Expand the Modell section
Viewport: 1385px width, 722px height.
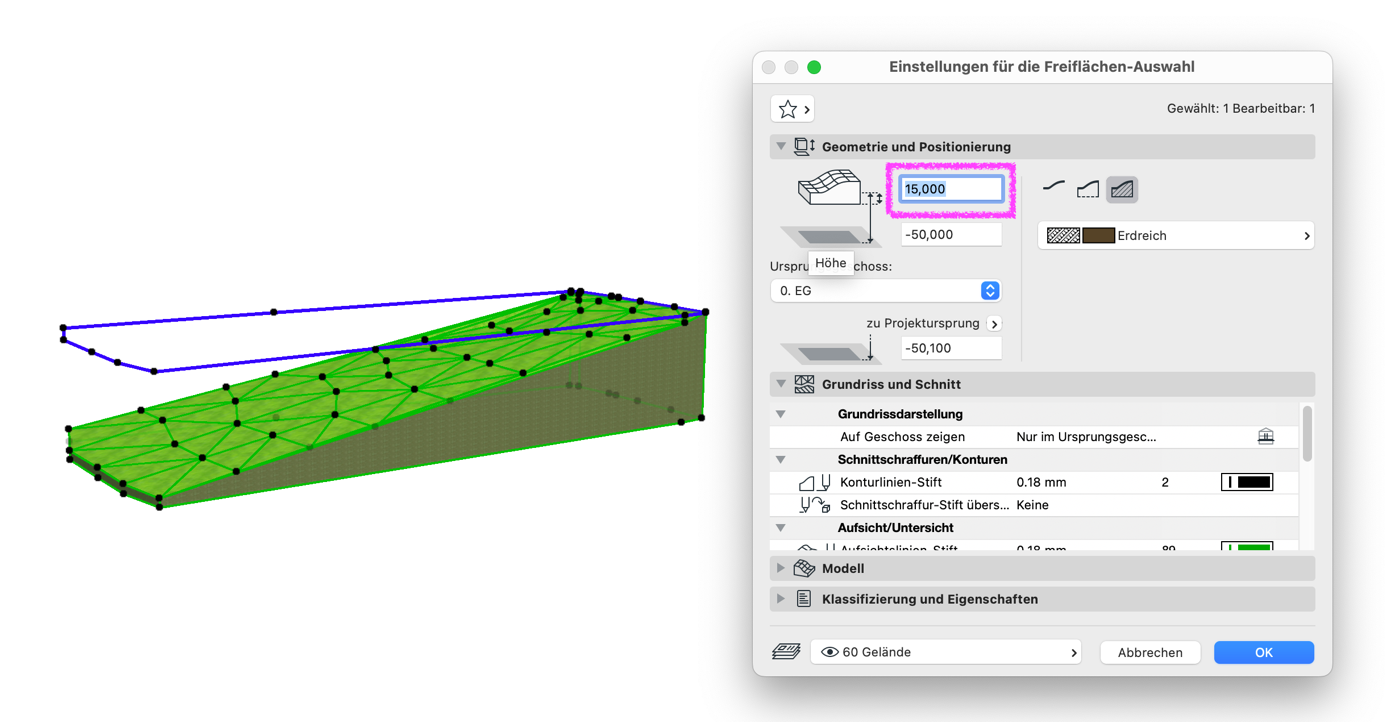[781, 568]
